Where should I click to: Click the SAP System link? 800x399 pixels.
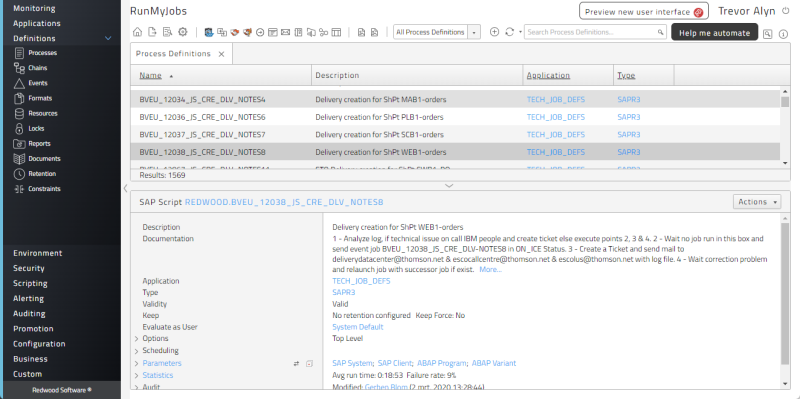[353, 363]
